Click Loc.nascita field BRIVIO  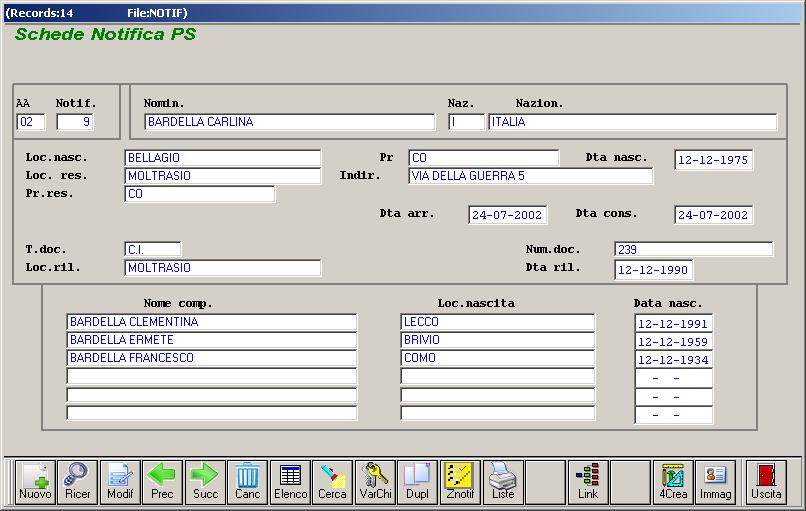(498, 340)
